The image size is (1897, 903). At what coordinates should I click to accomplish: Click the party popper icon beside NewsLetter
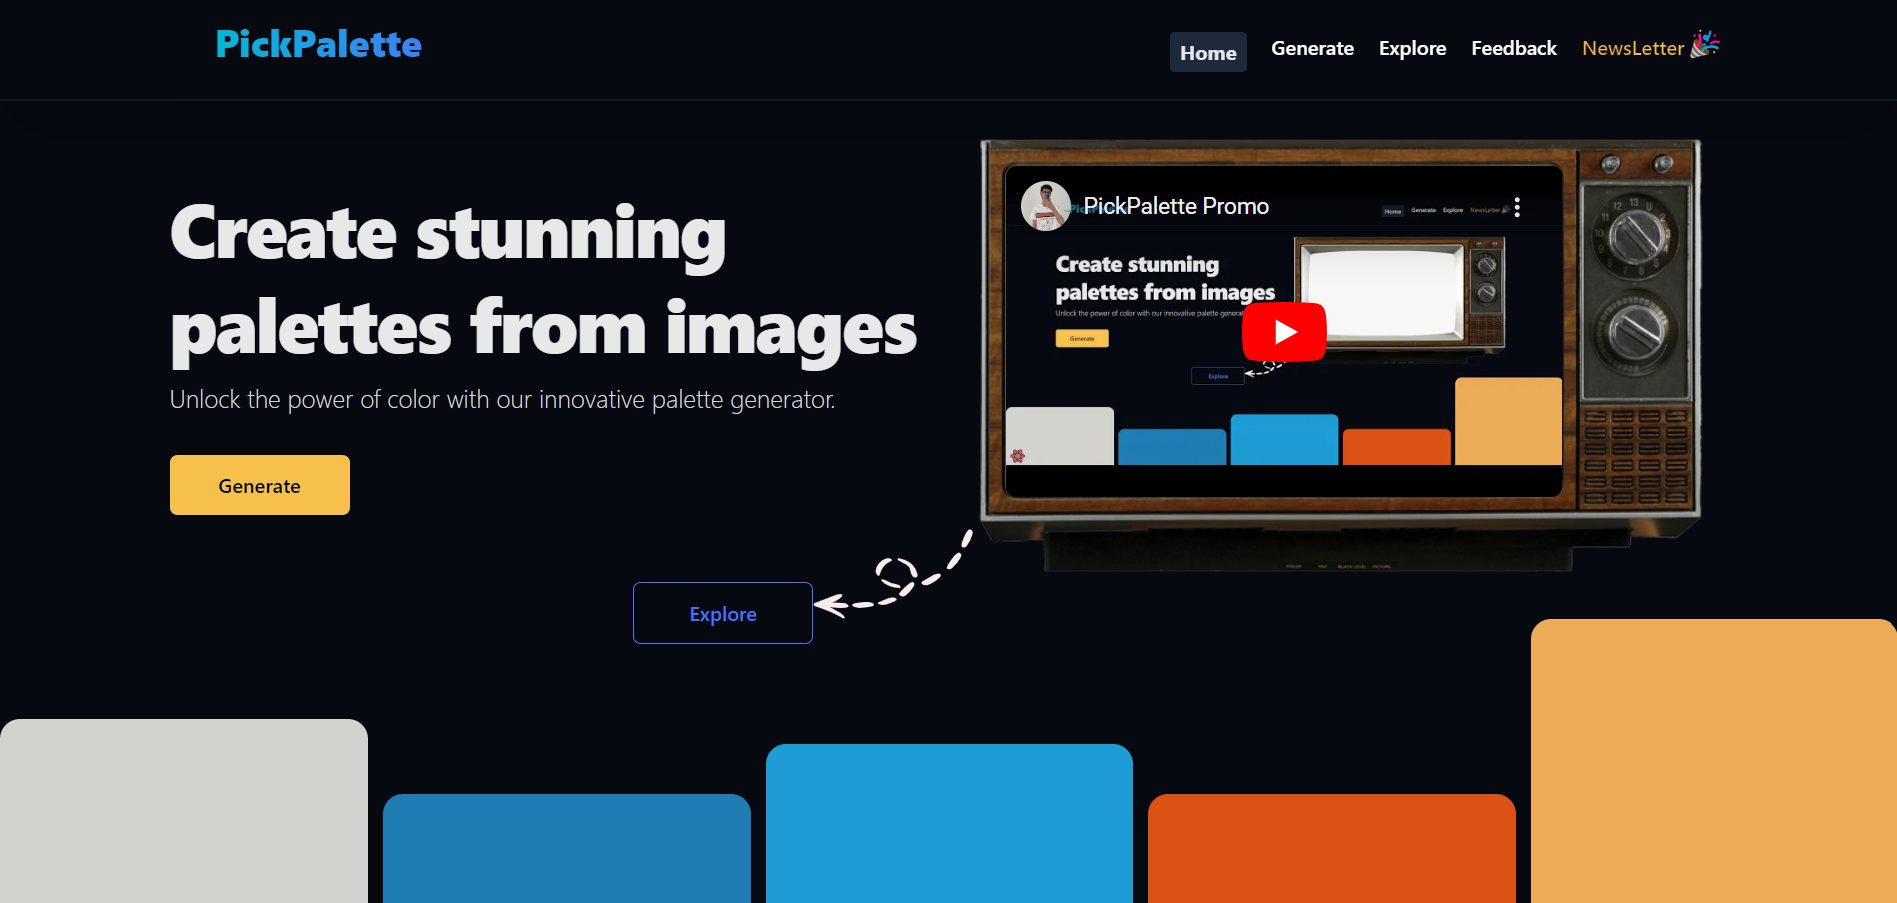click(1704, 44)
